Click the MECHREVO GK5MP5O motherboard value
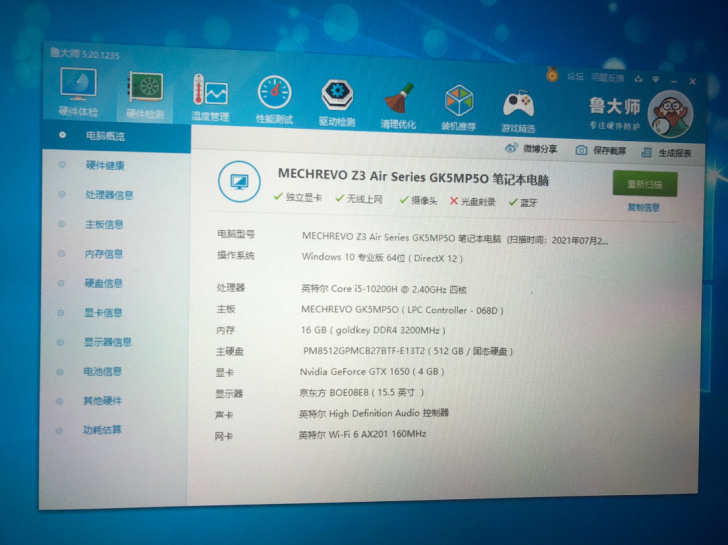728x545 pixels. click(402, 310)
